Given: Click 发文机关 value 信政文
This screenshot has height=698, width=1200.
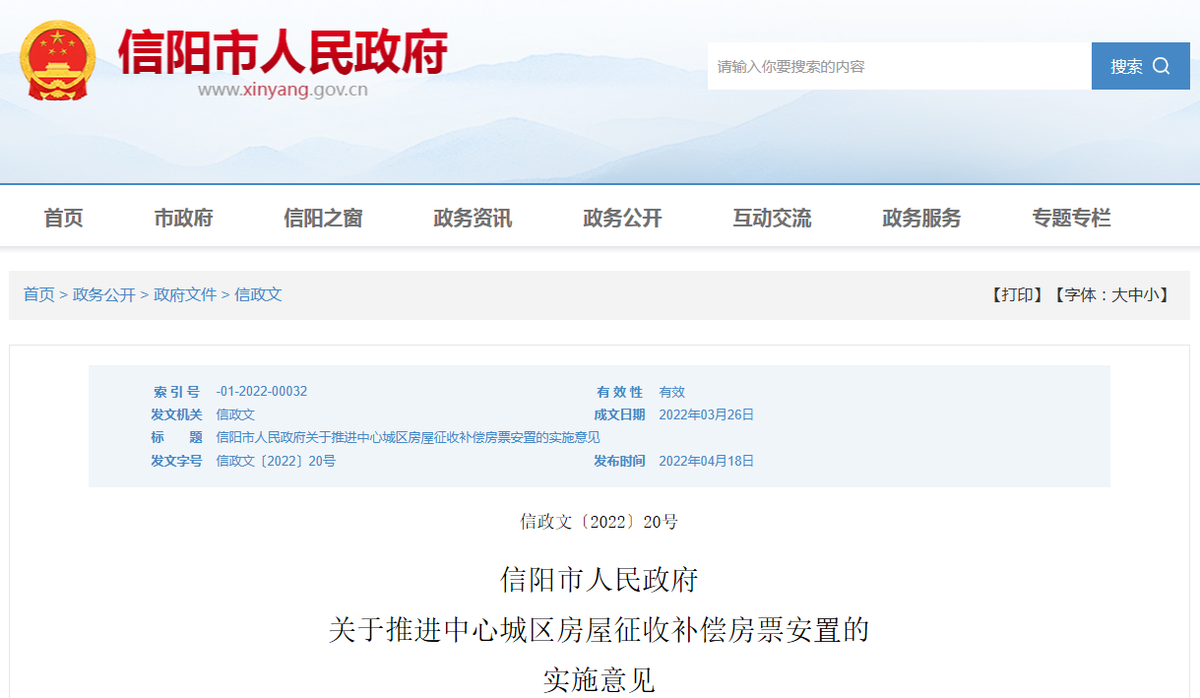Looking at the screenshot, I should [x=235, y=415].
